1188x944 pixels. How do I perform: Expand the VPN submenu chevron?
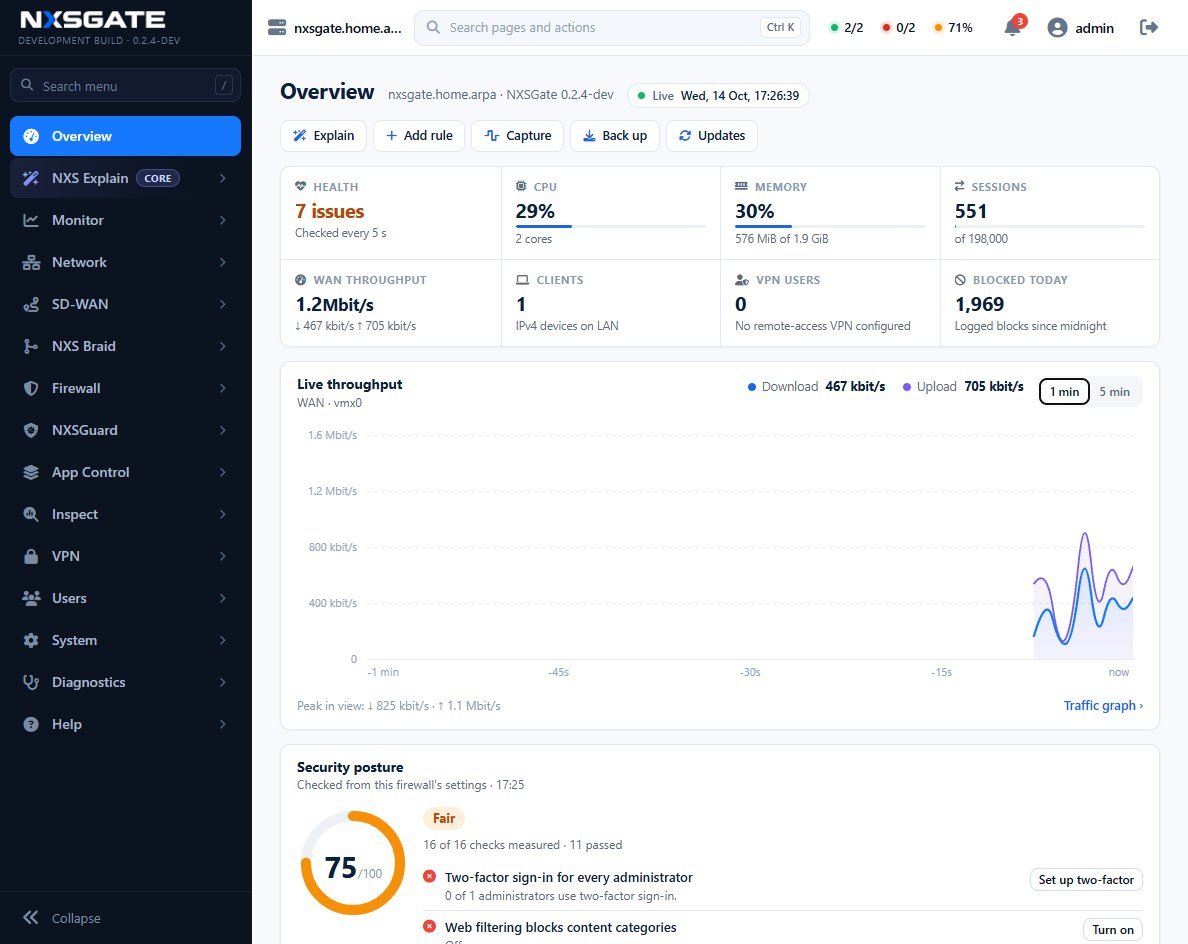(x=223, y=556)
